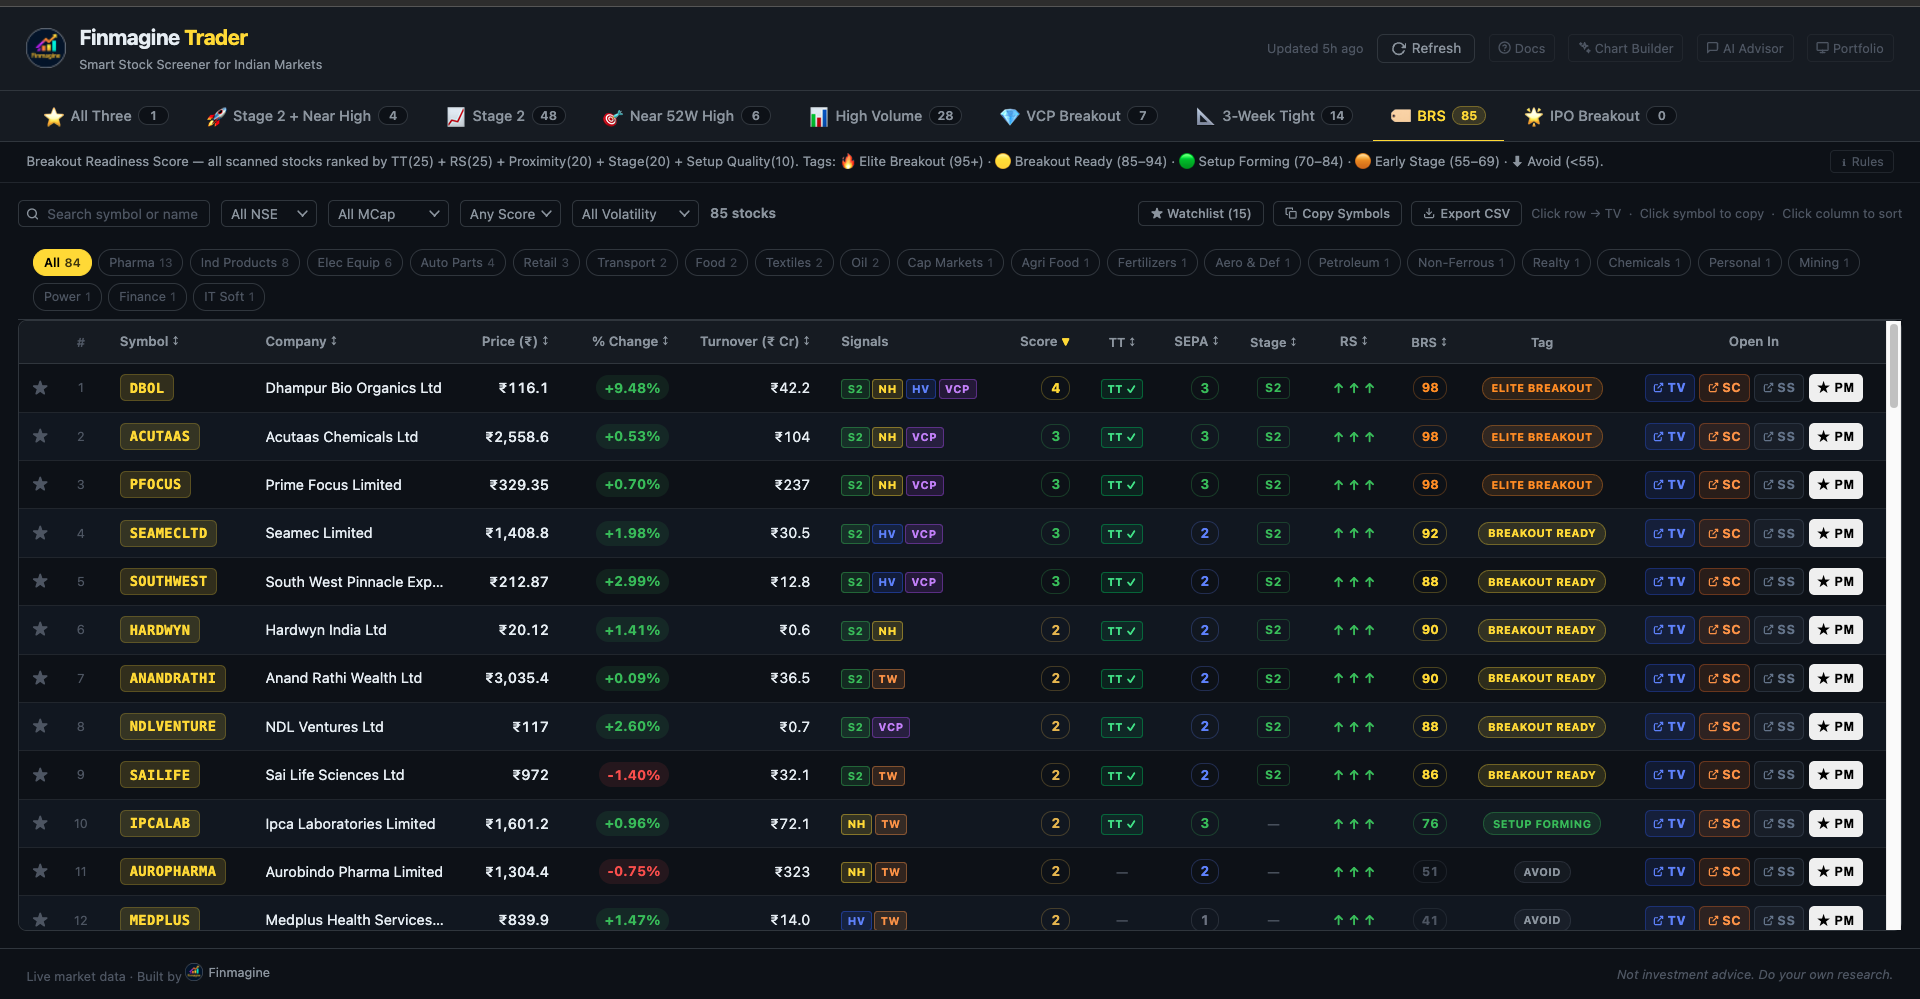Viewport: 1920px width, 999px height.
Task: Open PFOCUS SC link icon
Action: (x=1724, y=485)
